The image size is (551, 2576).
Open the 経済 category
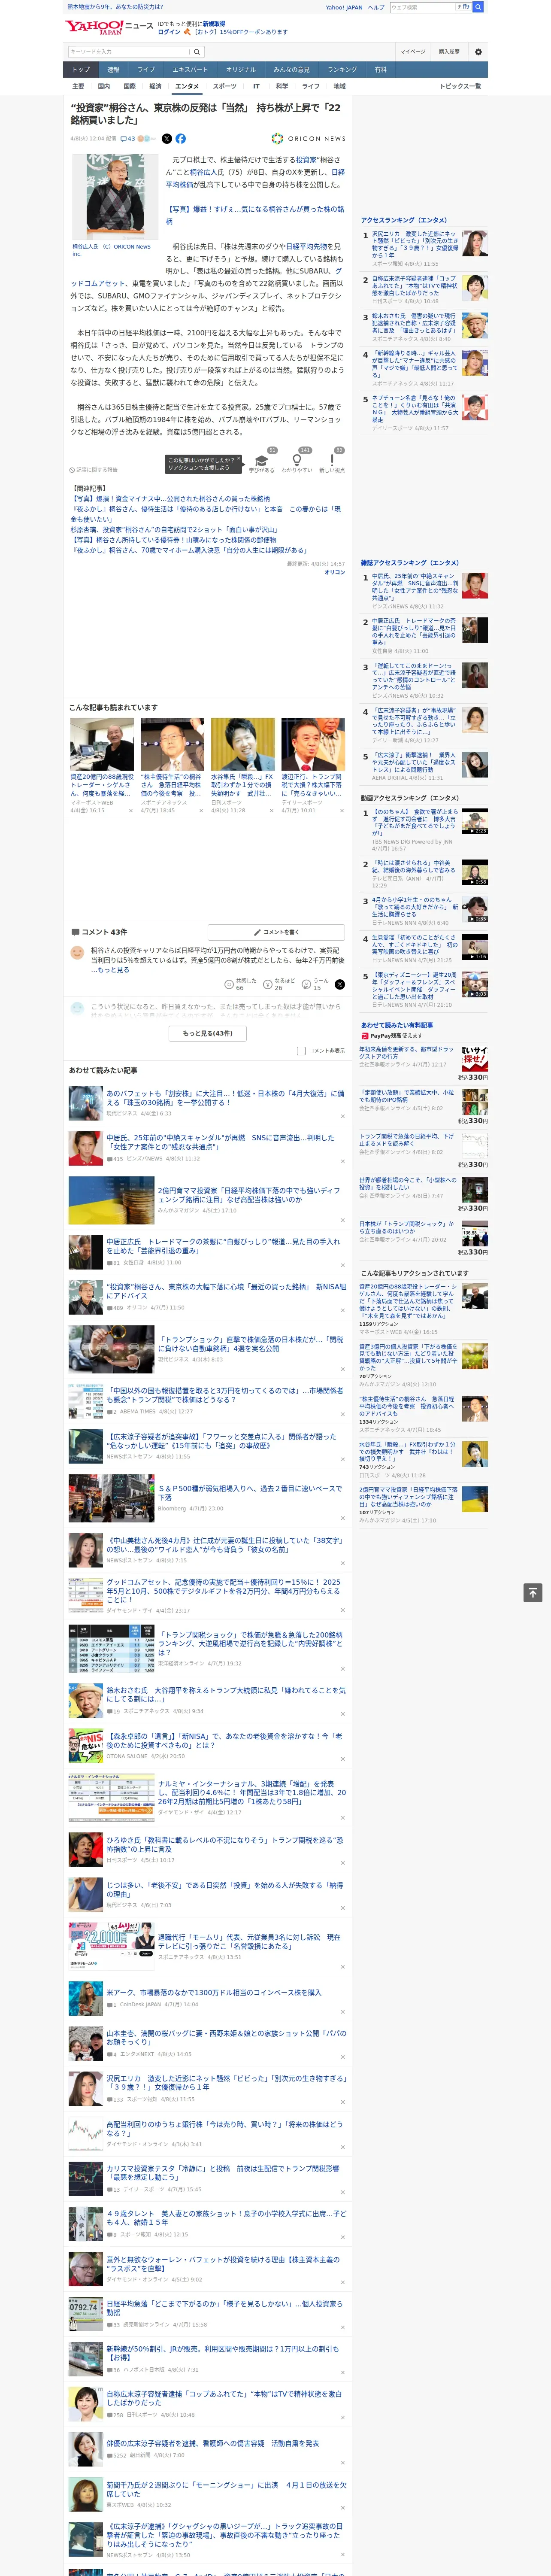[x=155, y=86]
